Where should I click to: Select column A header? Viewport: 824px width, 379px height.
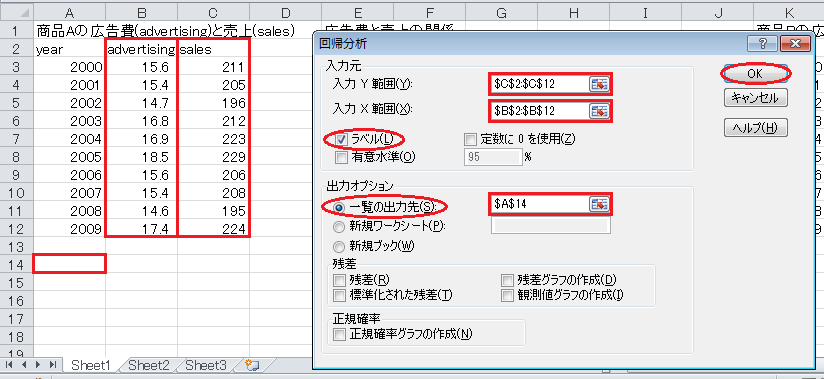[x=69, y=12]
